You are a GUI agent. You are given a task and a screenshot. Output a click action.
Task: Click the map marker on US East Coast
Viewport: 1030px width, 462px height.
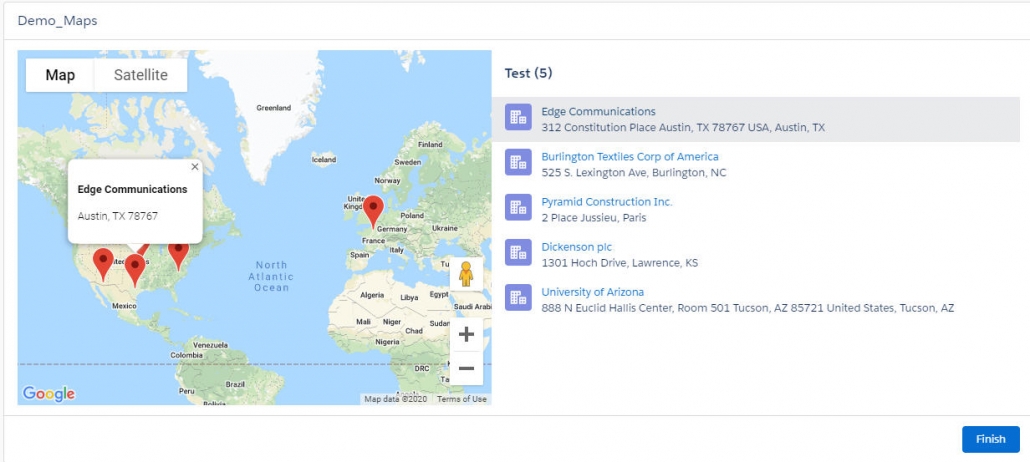[x=178, y=252]
